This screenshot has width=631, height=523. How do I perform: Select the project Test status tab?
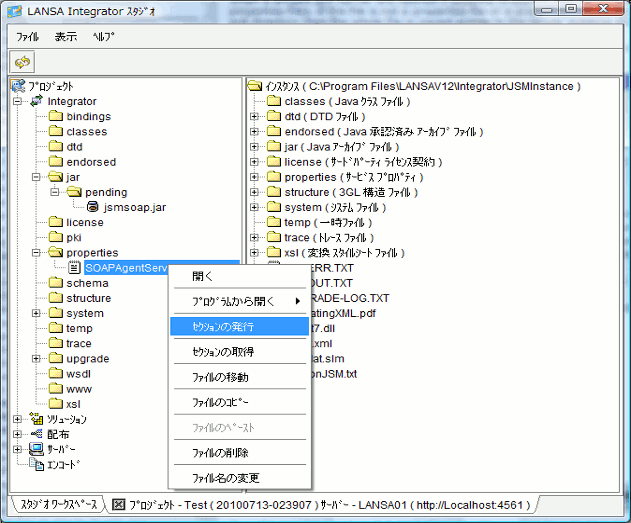(322, 504)
